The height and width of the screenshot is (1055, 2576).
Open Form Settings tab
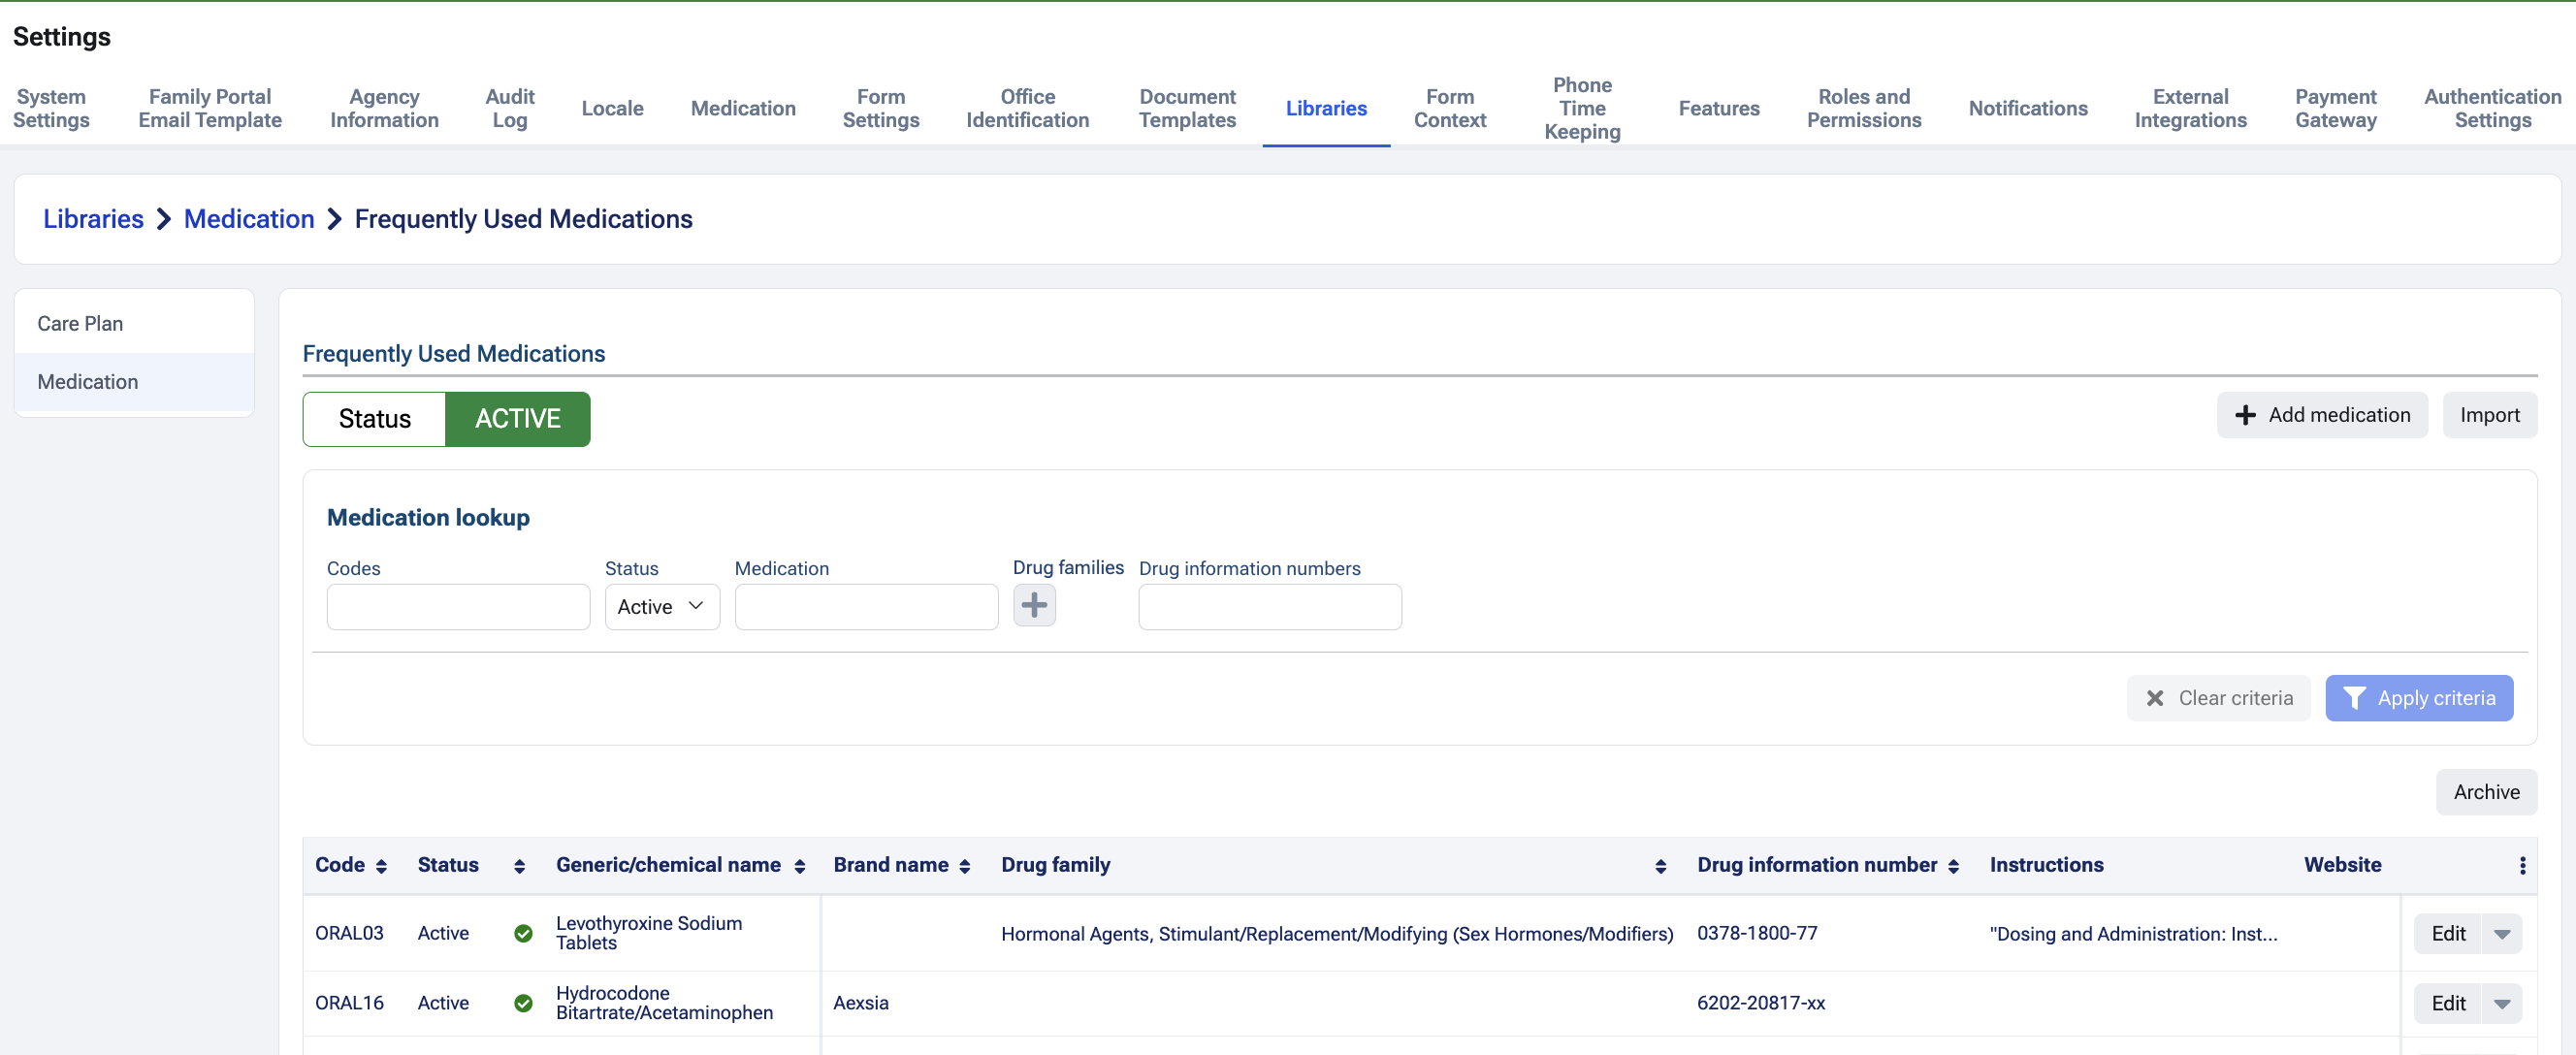pyautogui.click(x=880, y=108)
